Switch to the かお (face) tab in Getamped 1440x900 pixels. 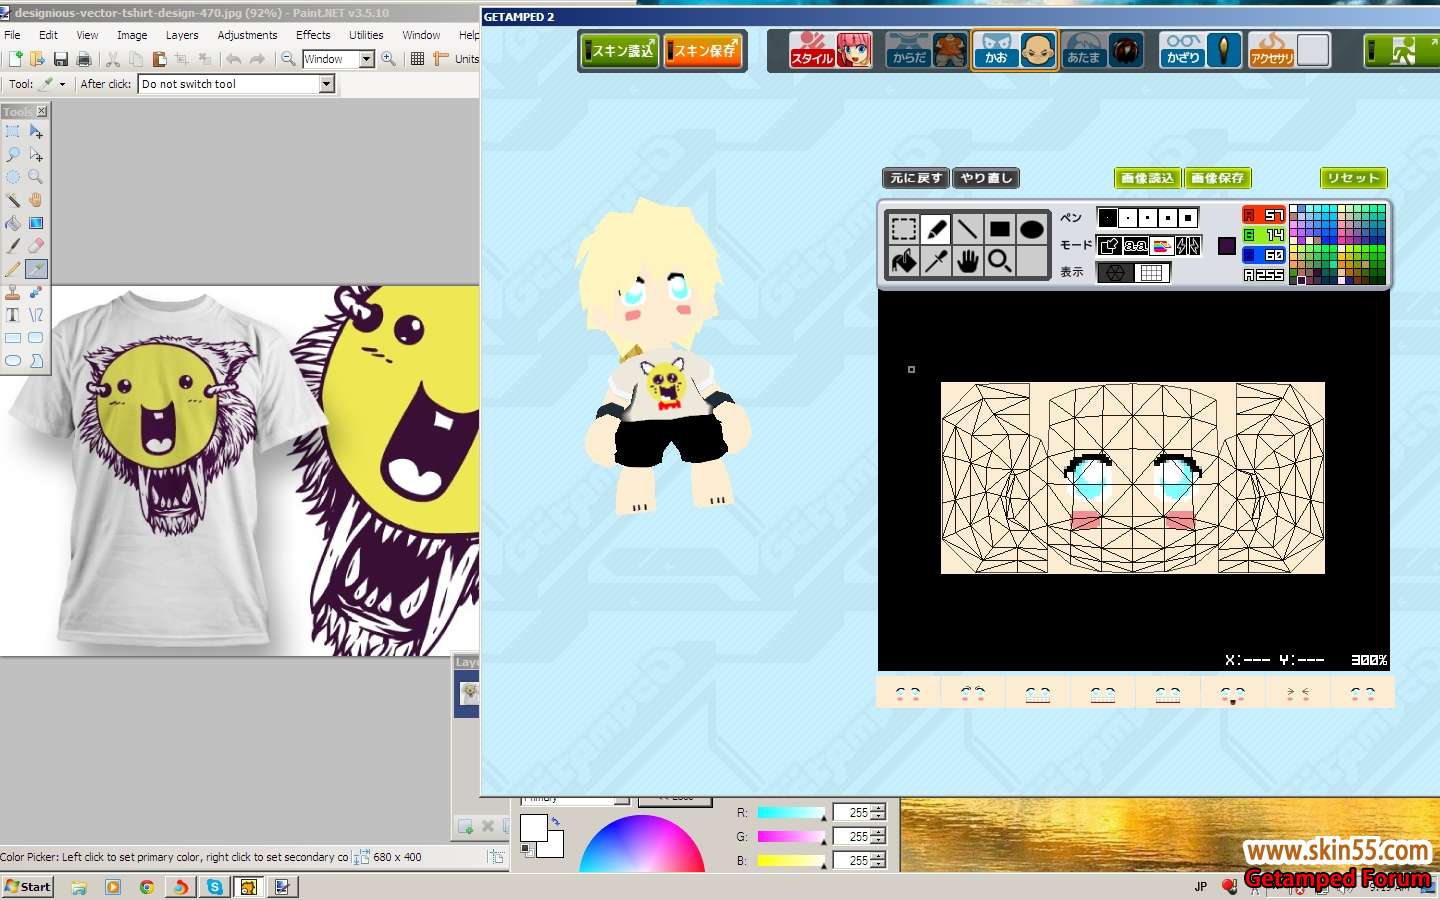[x=1015, y=50]
